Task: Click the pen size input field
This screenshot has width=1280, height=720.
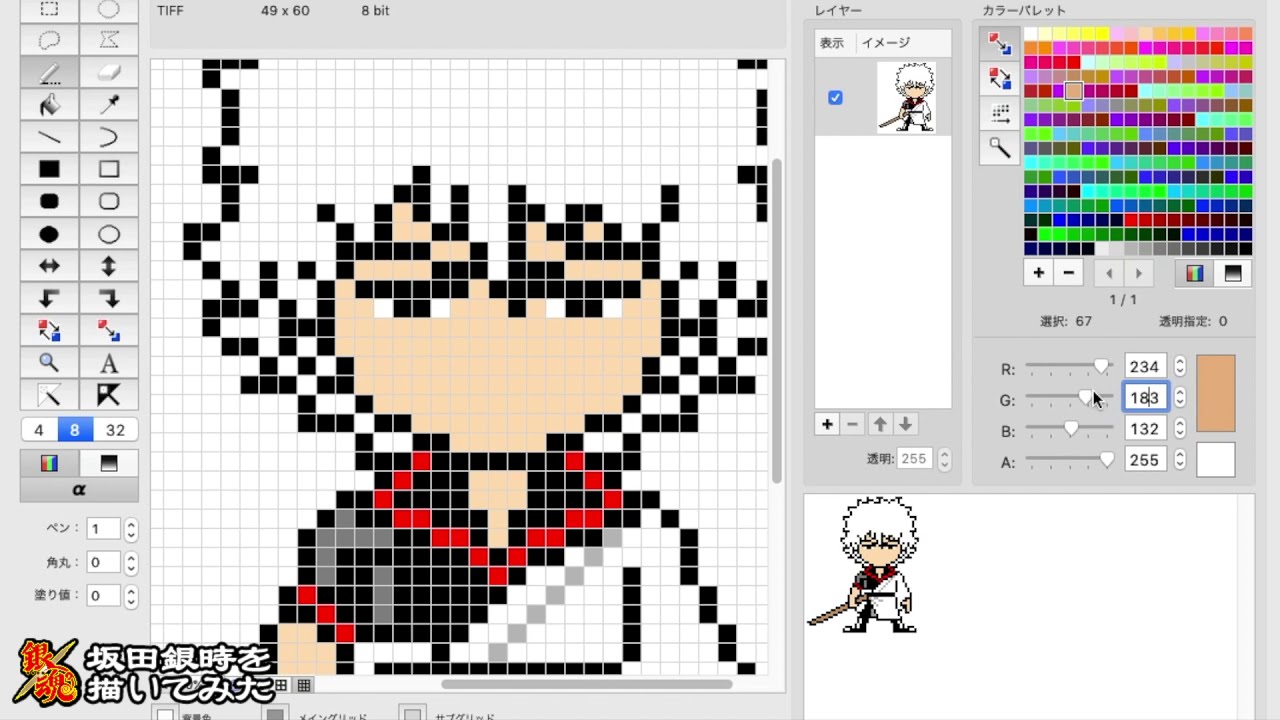Action: point(103,529)
